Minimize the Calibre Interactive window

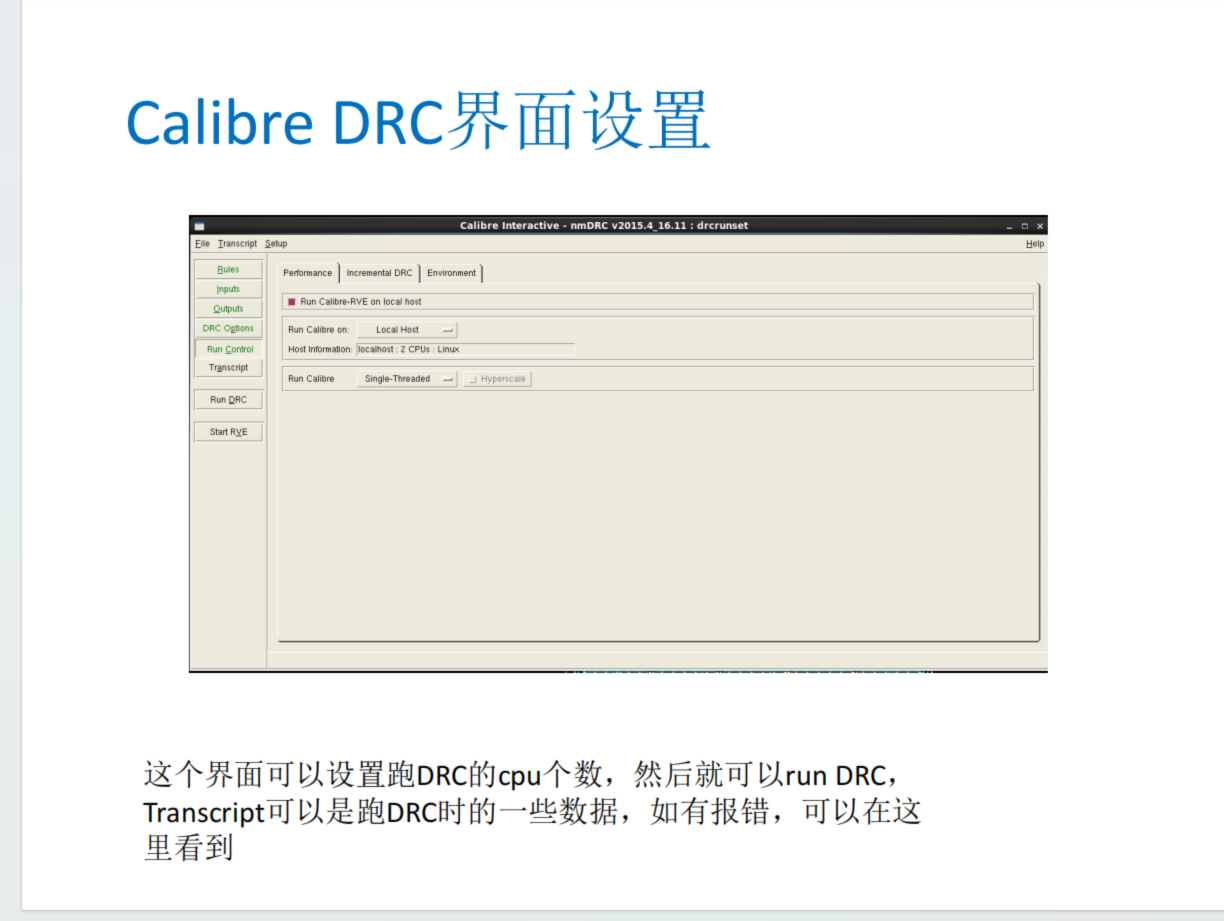pyautogui.click(x=1010, y=226)
